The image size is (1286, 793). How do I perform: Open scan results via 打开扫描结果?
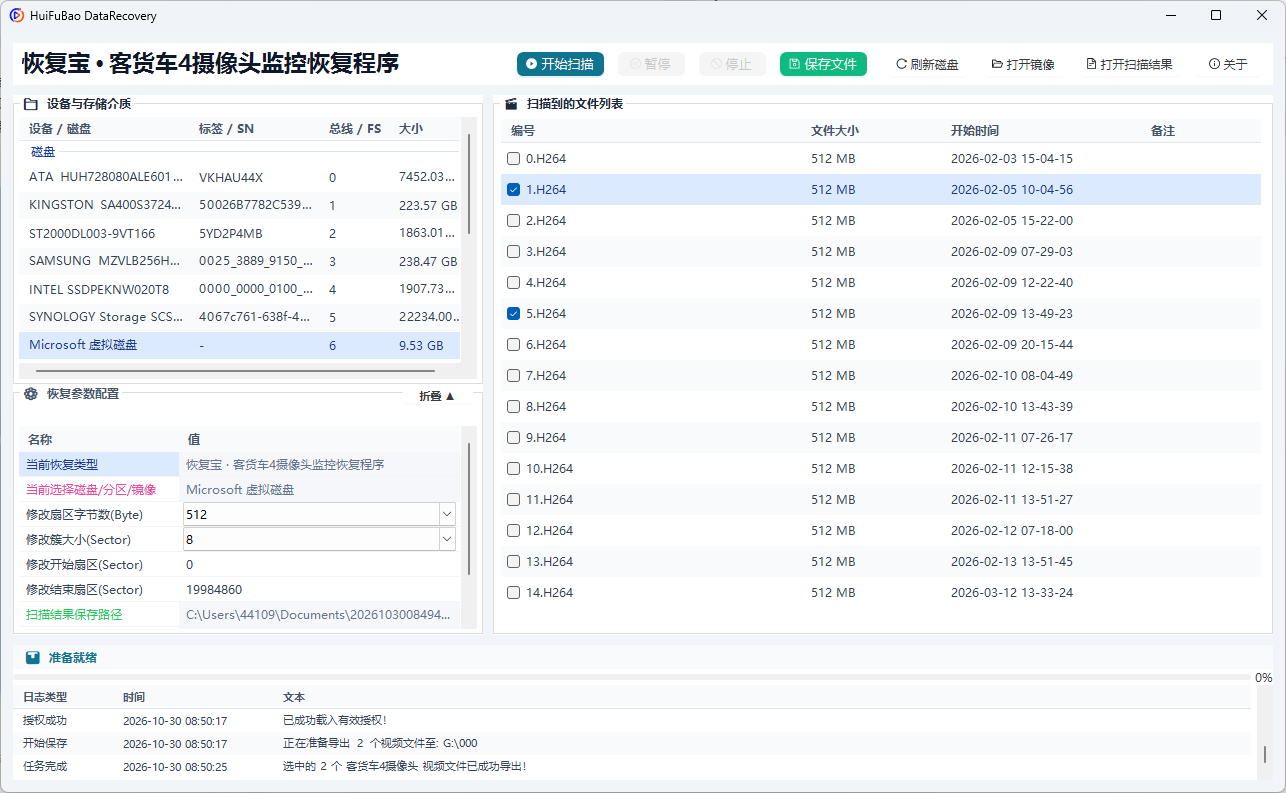[x=1129, y=64]
